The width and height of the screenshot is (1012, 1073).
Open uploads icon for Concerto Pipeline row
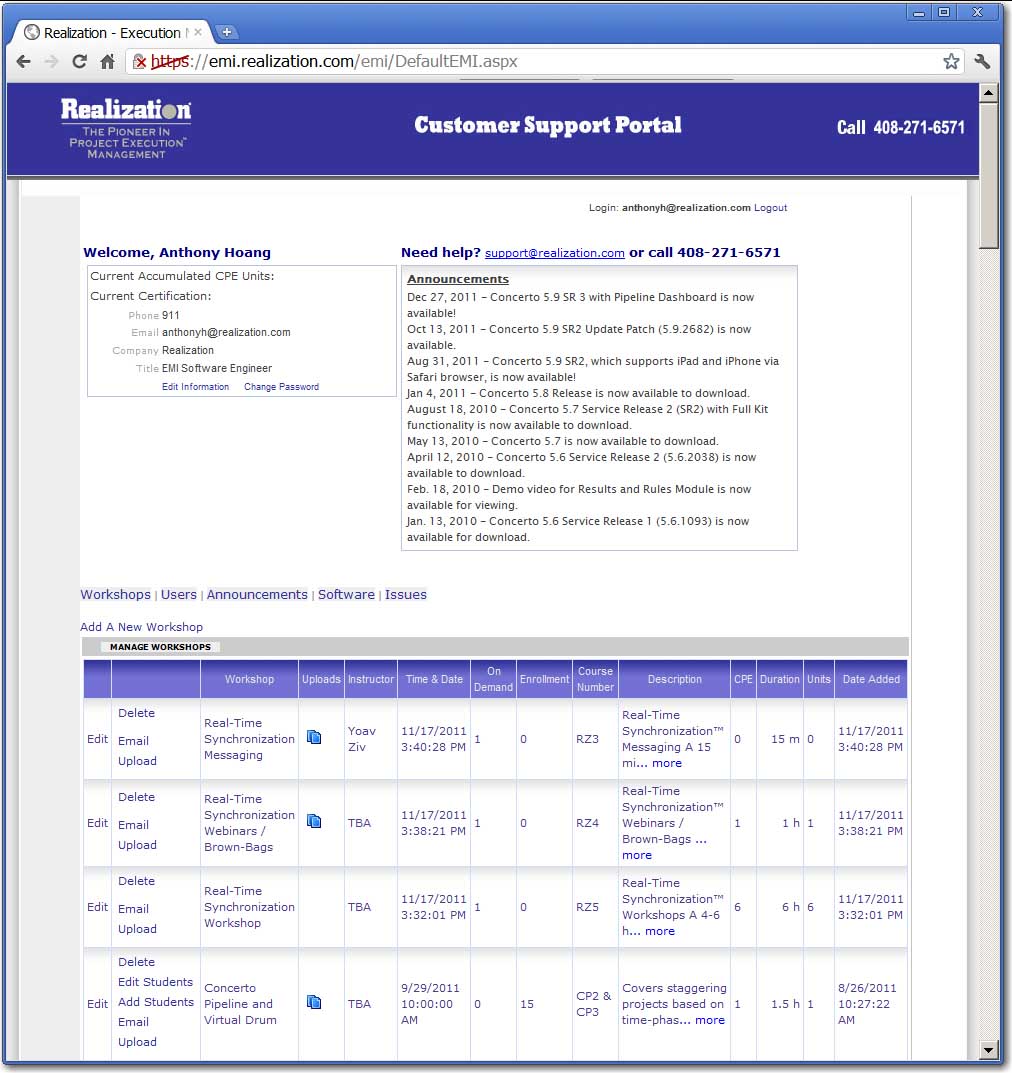click(x=314, y=1003)
